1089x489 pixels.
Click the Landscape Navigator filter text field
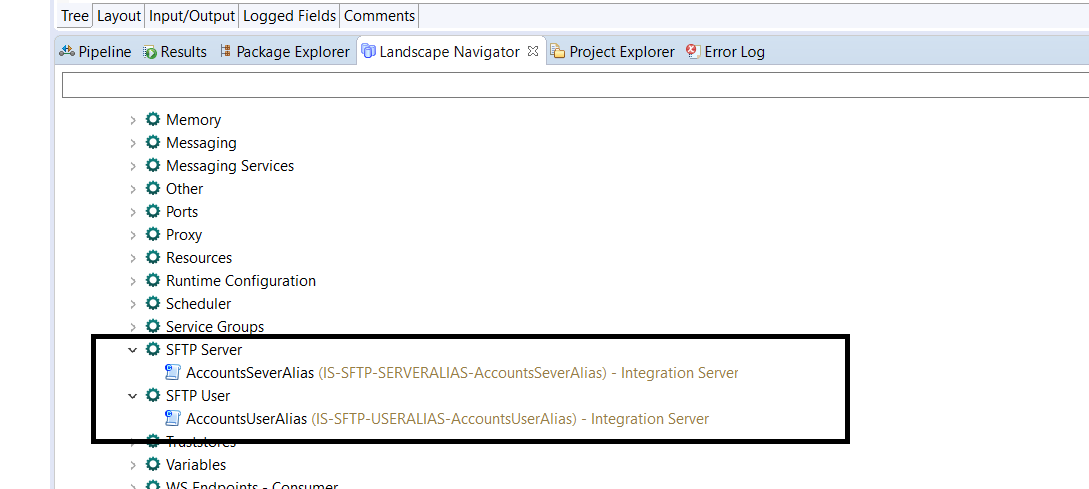tap(570, 86)
